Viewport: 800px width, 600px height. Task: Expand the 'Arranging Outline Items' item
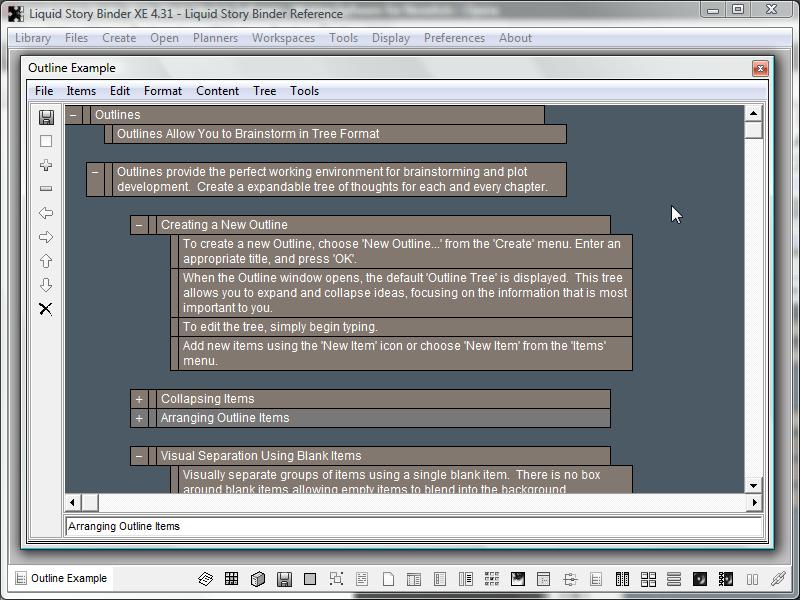pos(139,418)
